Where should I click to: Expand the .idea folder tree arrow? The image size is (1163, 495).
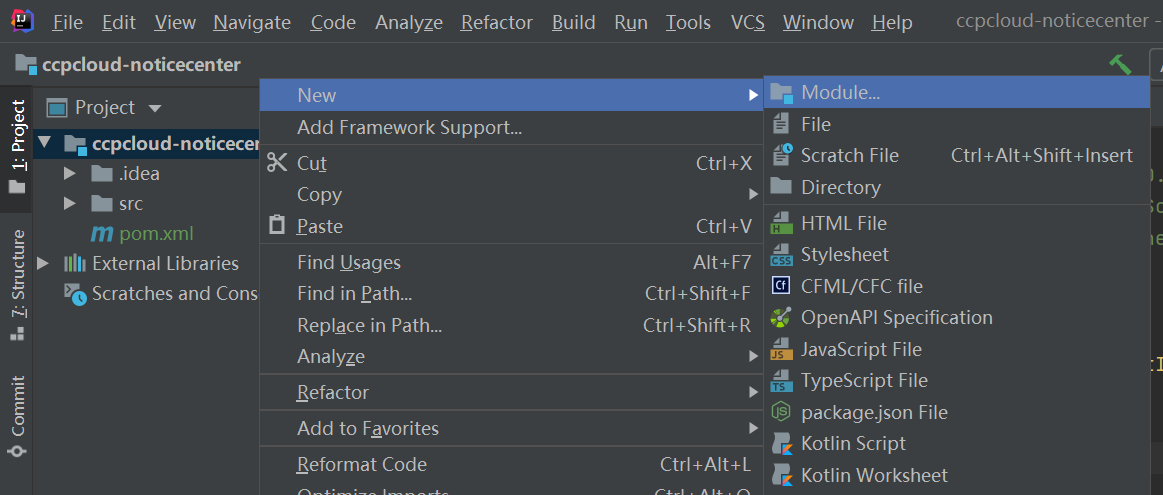tap(69, 173)
